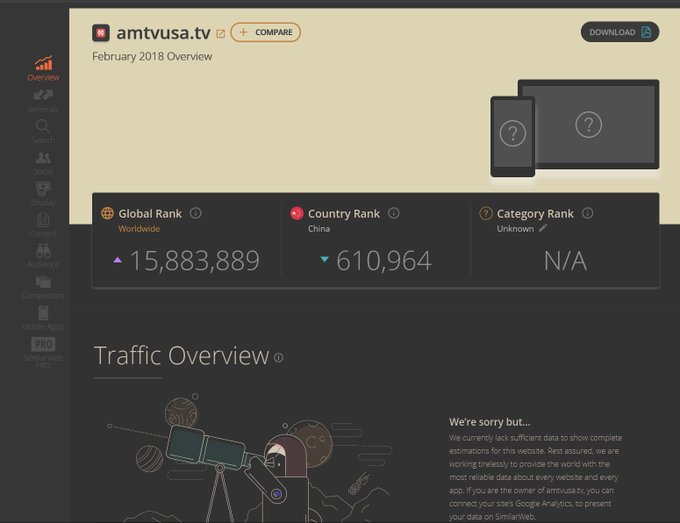Screen dimensions: 680x523
Task: Show info tooltip for Country Rank
Action: [394, 213]
